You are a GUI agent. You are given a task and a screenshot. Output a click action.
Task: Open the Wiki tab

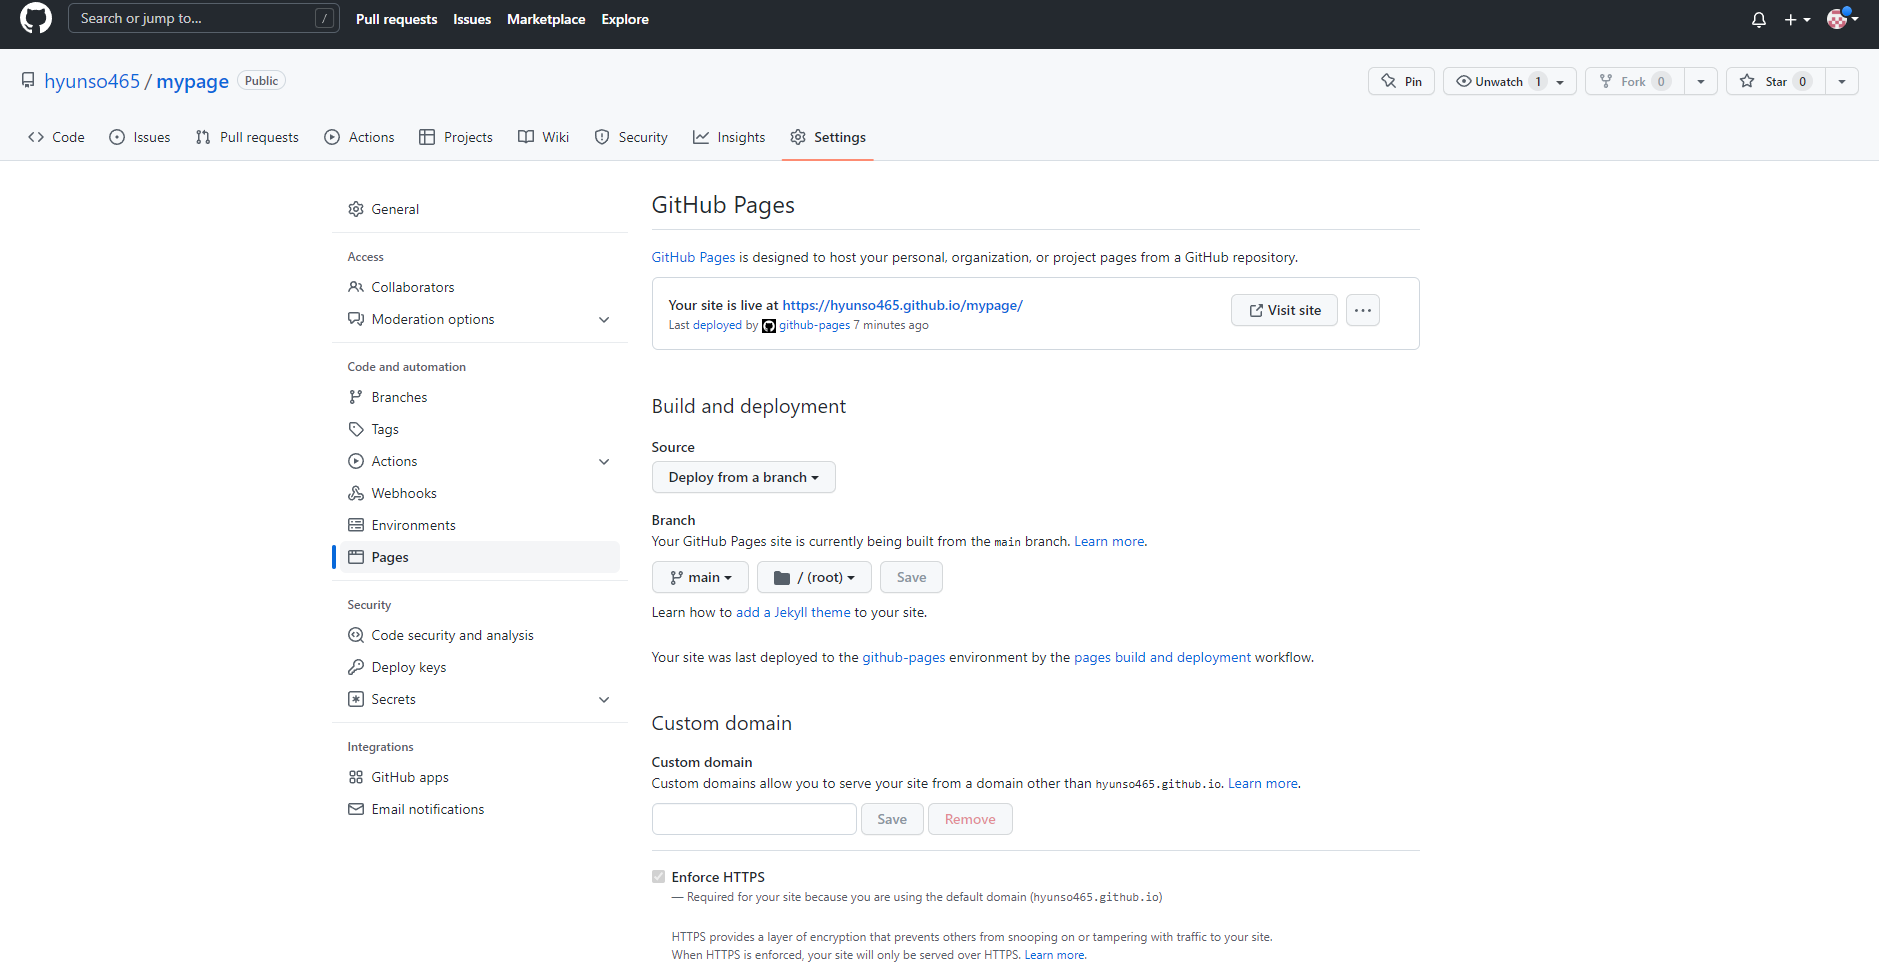click(x=544, y=137)
